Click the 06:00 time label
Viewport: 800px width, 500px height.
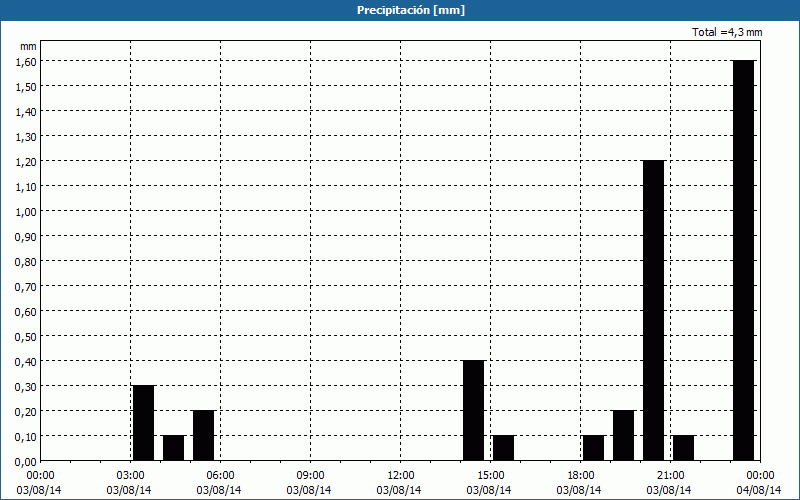pyautogui.click(x=220, y=476)
